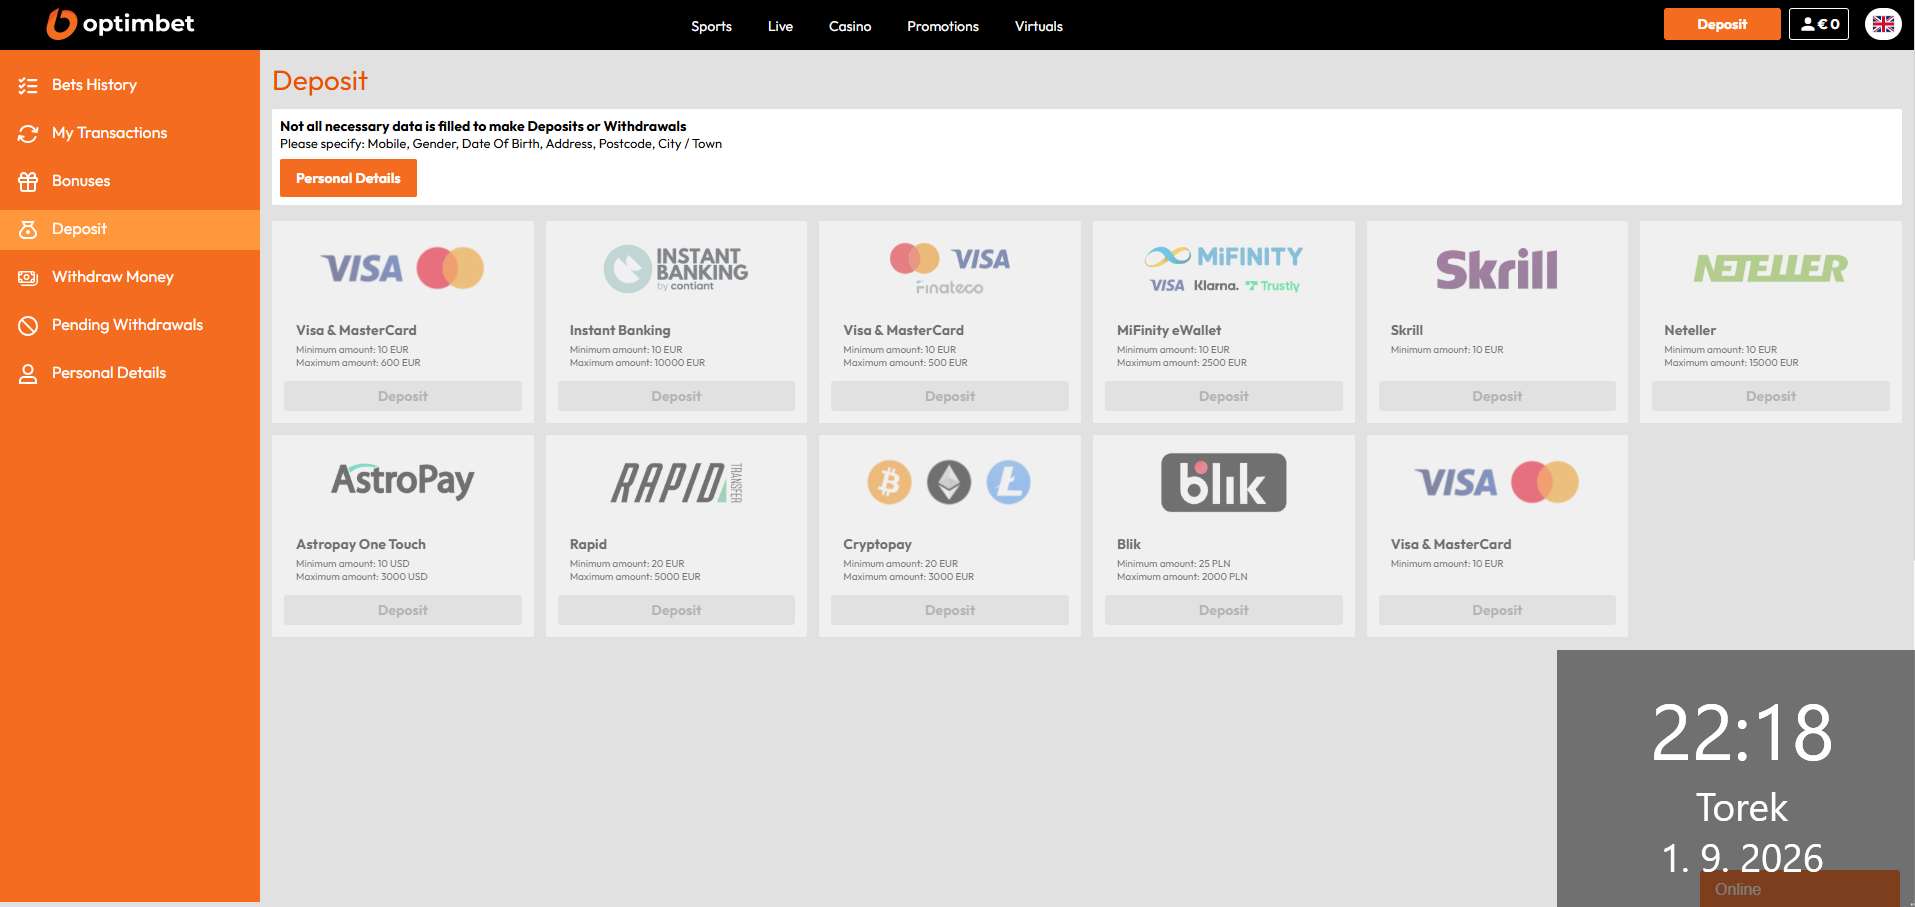
Task: Click the Ethereum coin icon
Action: (x=949, y=482)
